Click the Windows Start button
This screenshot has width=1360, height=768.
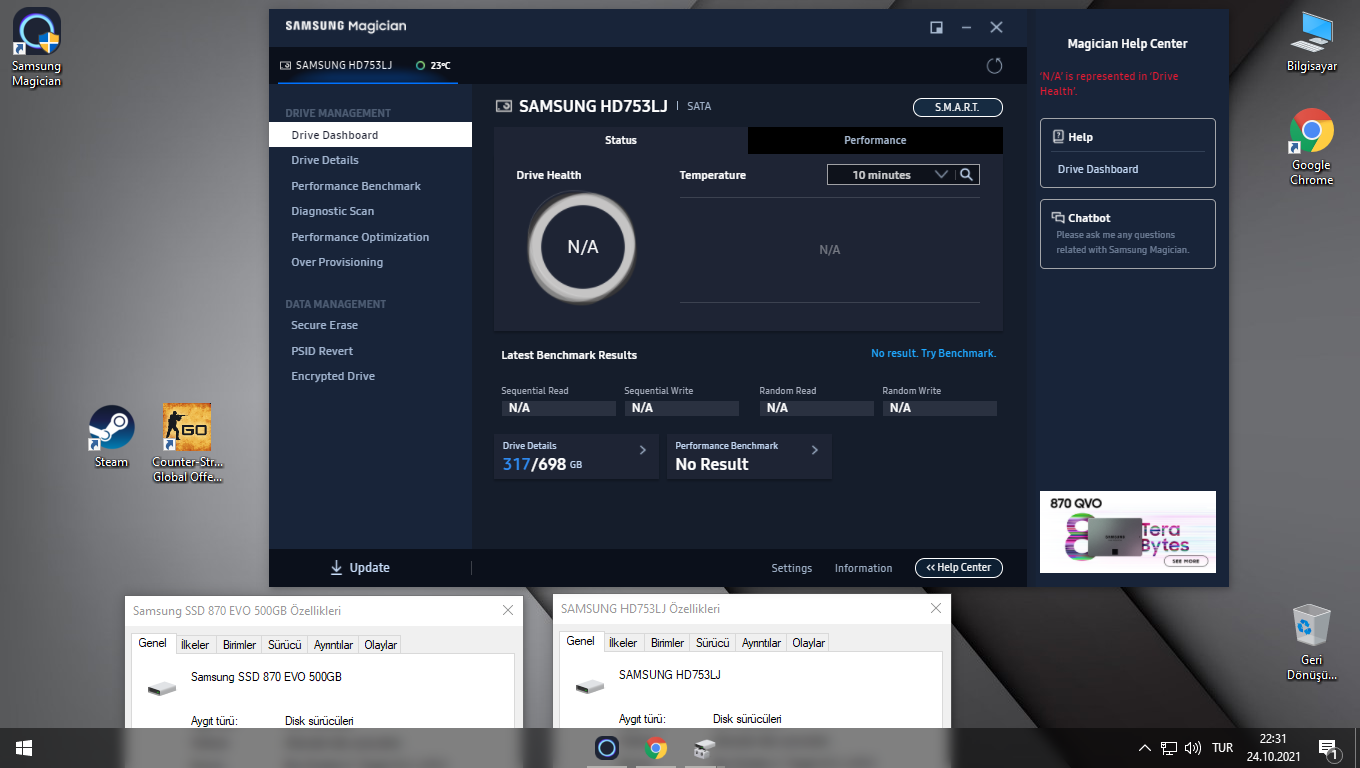point(24,748)
